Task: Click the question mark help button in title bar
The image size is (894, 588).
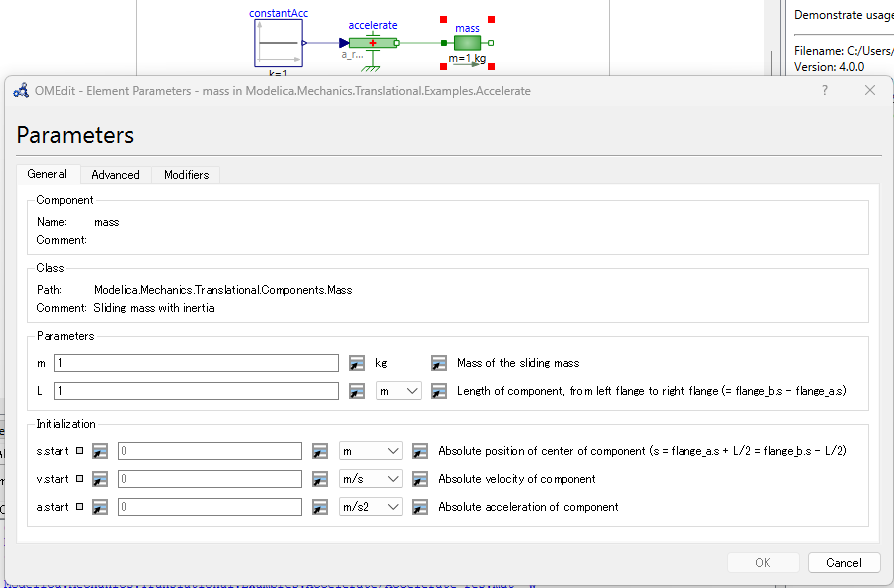Action: (x=824, y=90)
